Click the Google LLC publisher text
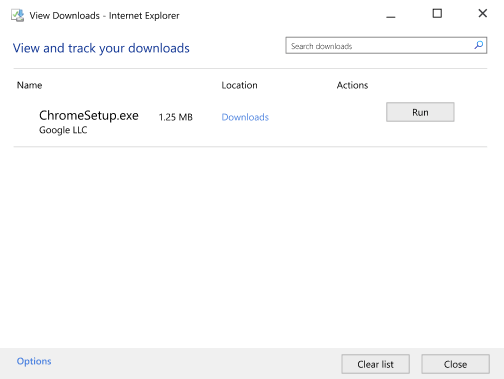The width and height of the screenshot is (504, 379). coord(63,130)
